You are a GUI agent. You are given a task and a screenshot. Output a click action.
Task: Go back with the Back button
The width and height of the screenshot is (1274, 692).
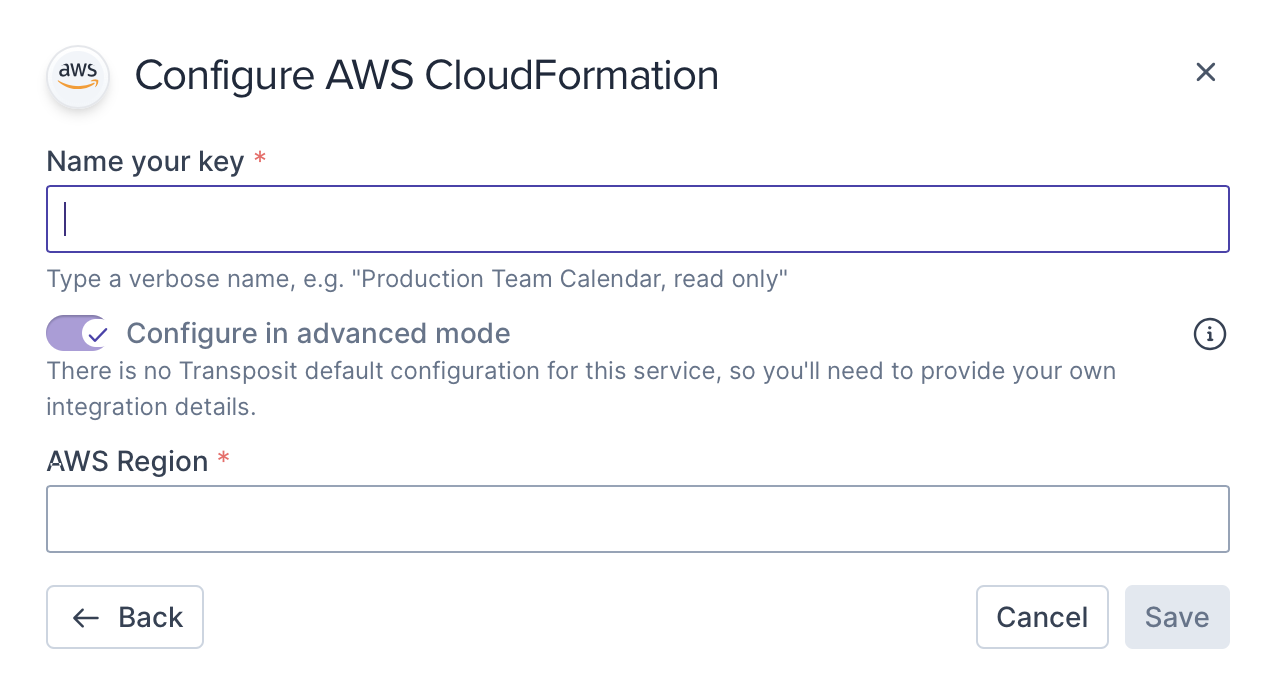(125, 617)
